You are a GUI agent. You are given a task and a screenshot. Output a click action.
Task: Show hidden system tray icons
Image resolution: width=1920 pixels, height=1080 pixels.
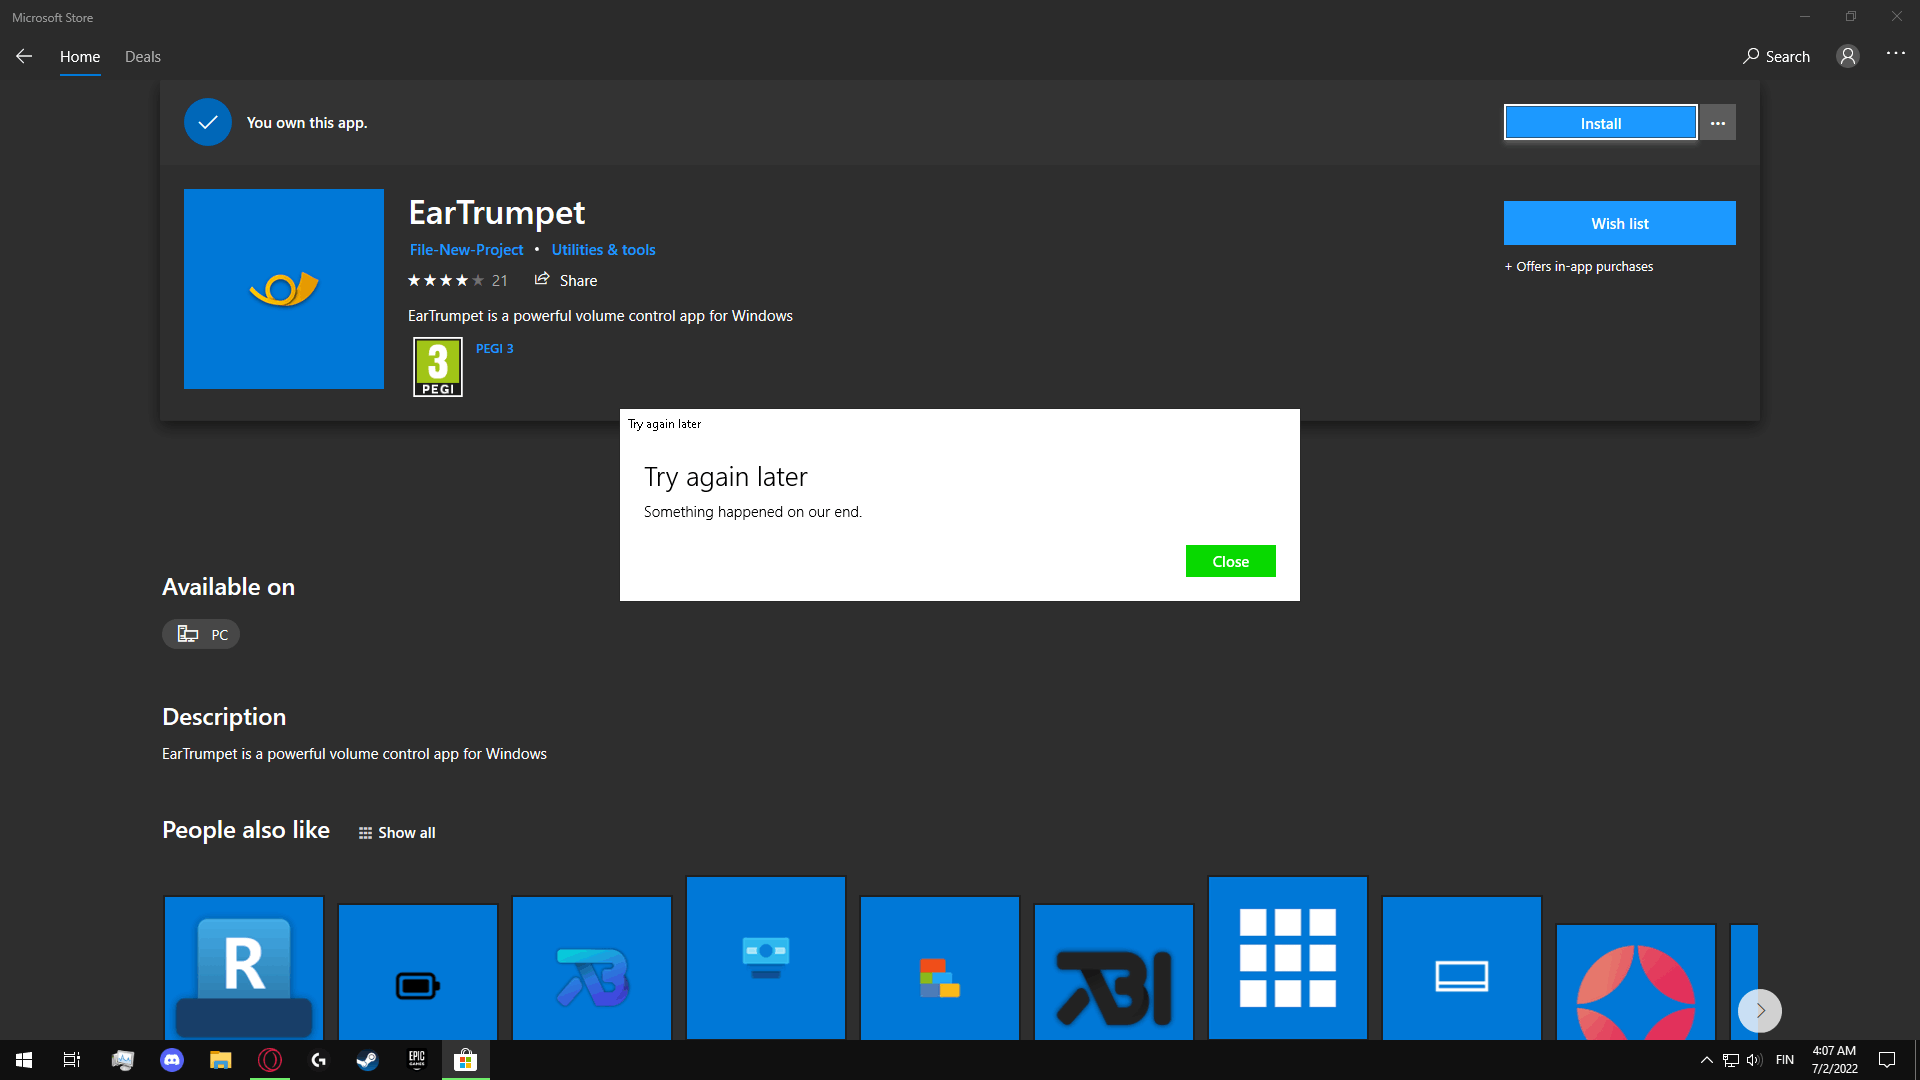(1706, 1060)
